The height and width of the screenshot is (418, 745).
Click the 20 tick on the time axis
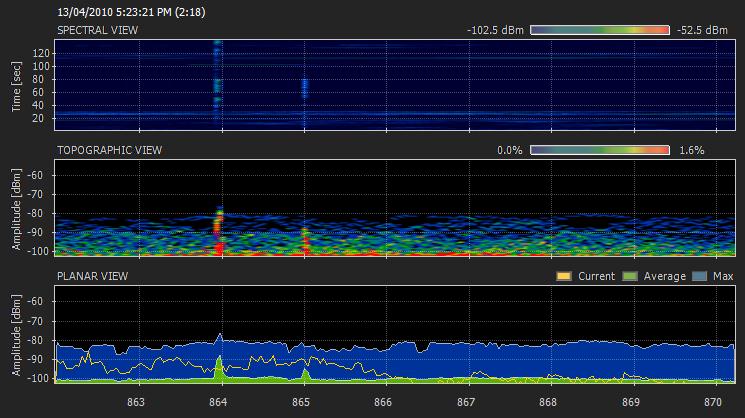click(38, 118)
